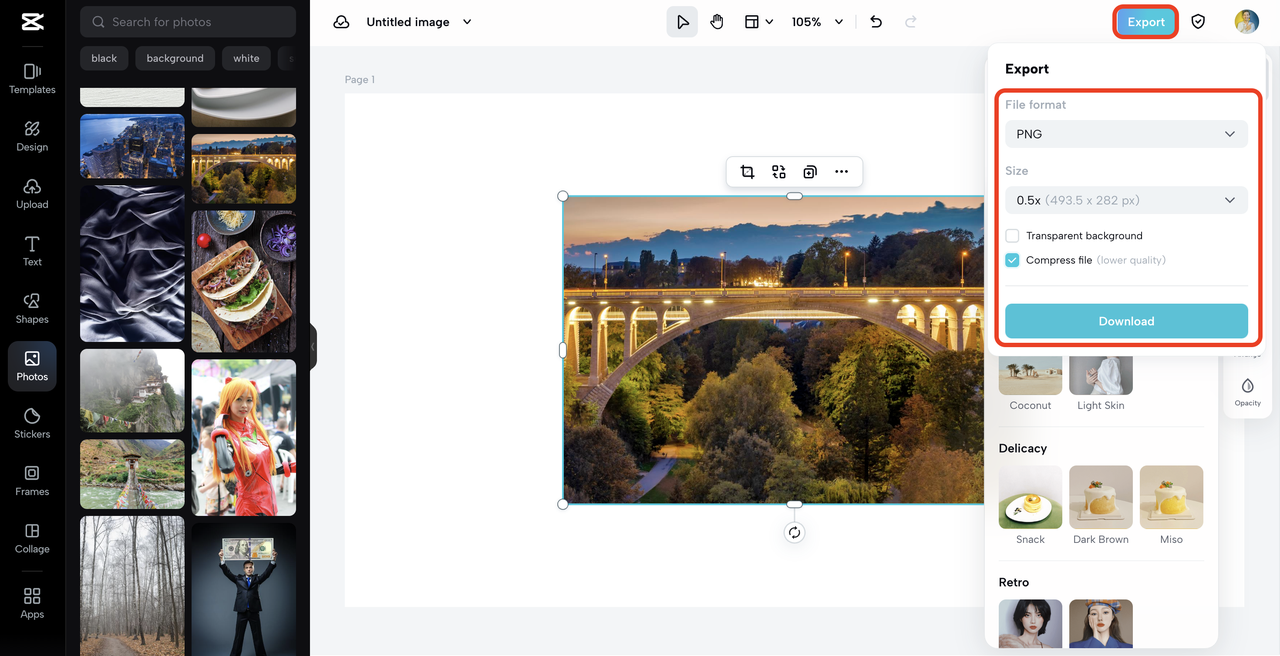Image resolution: width=1280 pixels, height=656 pixels.
Task: Open the Text panel
Action: point(32,251)
